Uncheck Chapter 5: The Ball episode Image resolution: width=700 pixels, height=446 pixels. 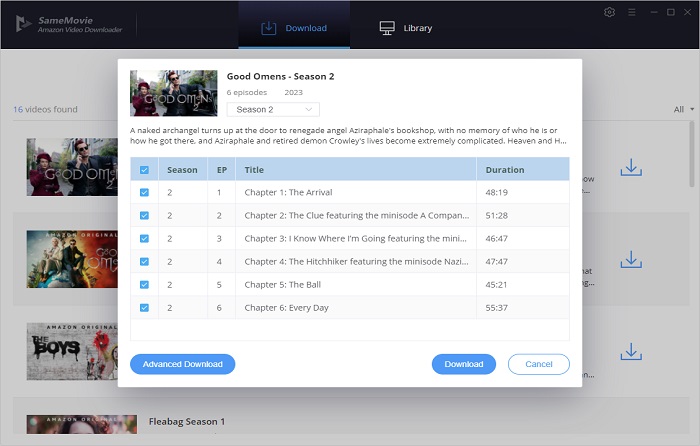pos(144,284)
